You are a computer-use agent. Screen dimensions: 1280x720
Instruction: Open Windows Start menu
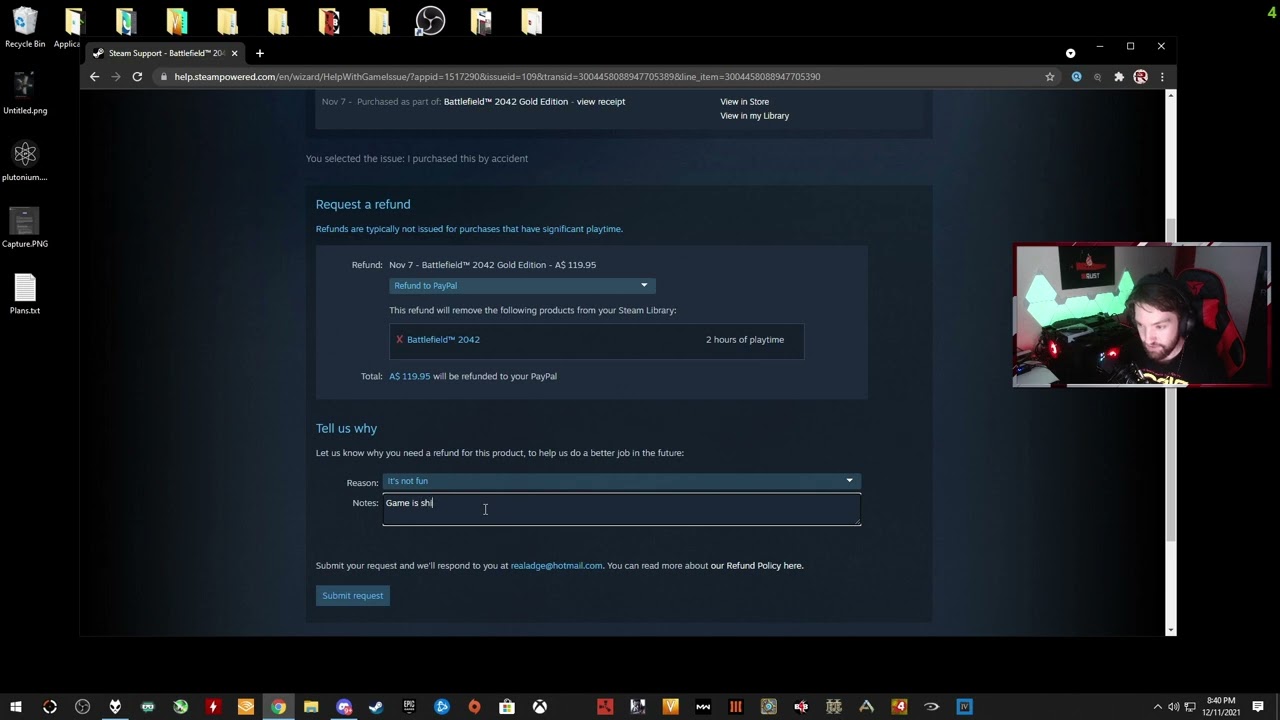click(16, 707)
